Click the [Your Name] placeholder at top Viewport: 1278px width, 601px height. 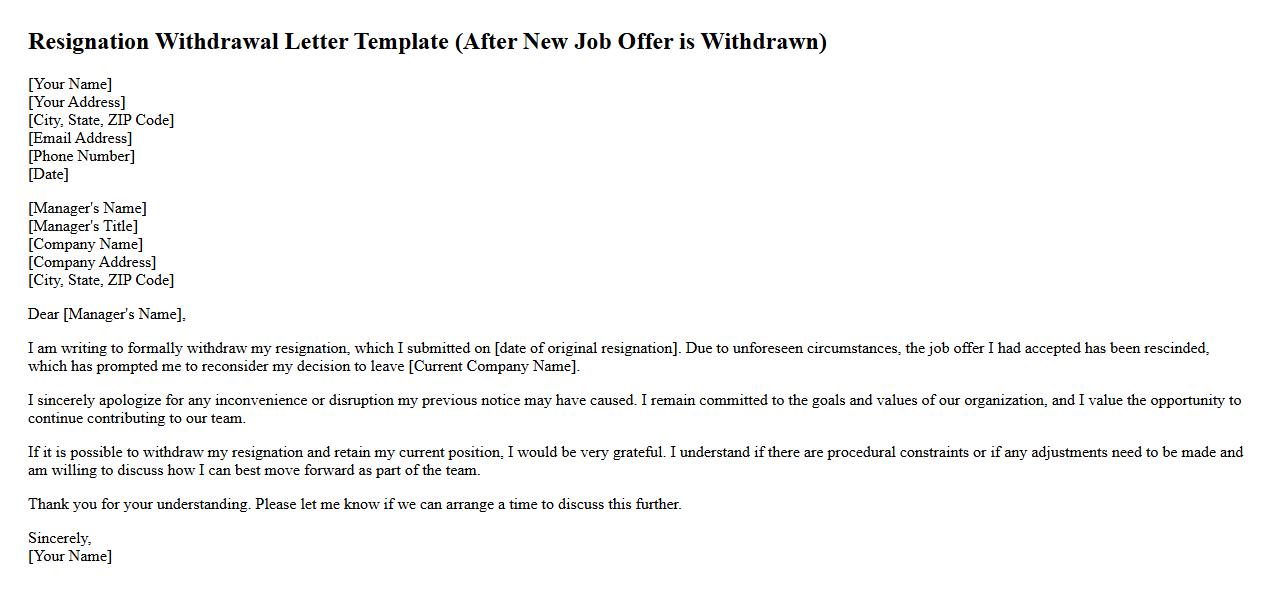(x=70, y=84)
